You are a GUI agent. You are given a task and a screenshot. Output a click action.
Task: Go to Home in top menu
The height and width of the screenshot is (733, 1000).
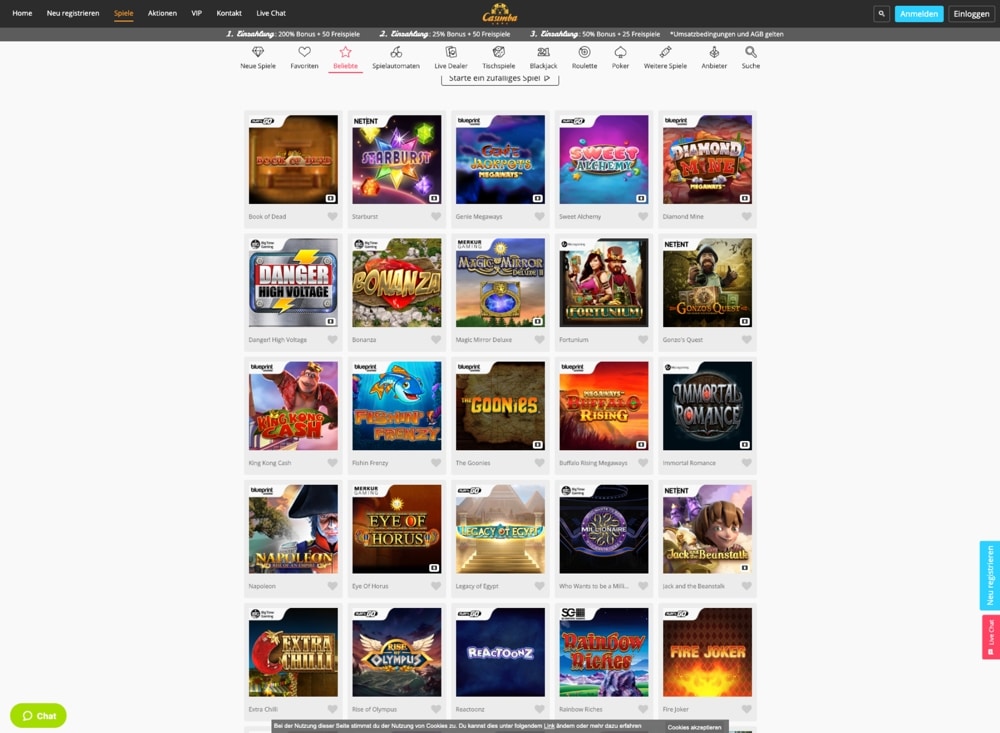[x=22, y=13]
